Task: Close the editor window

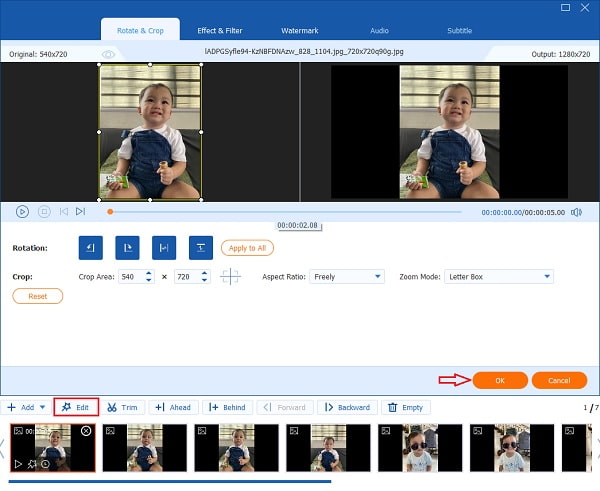Action: point(585,8)
